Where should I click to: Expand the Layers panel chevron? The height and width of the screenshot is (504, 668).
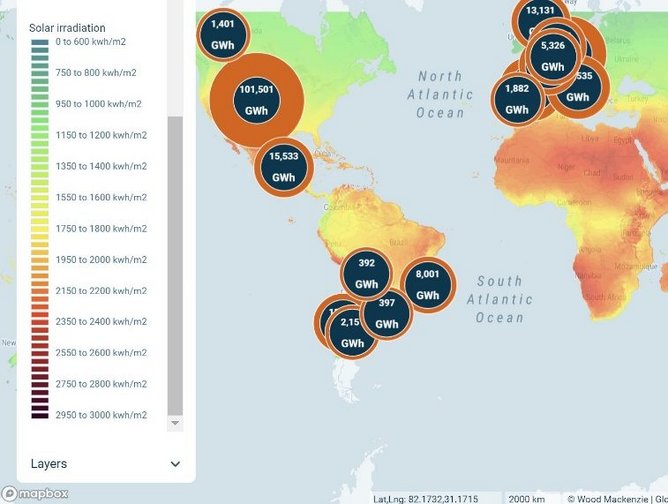coord(176,464)
